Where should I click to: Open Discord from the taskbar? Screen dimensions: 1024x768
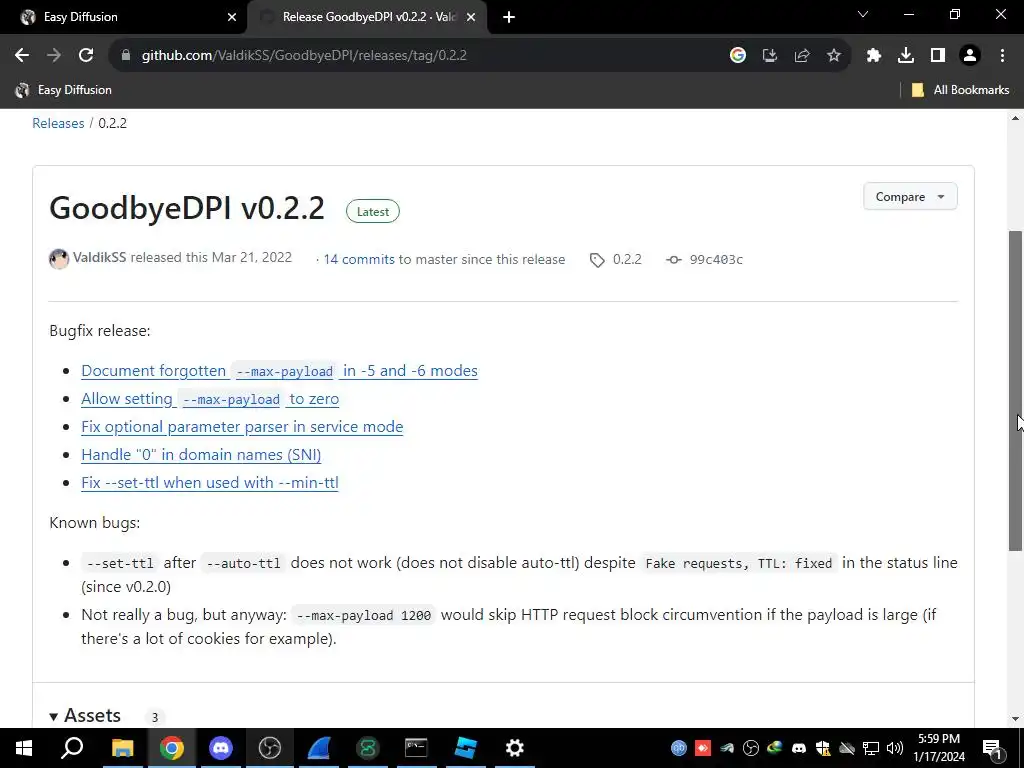[x=221, y=748]
